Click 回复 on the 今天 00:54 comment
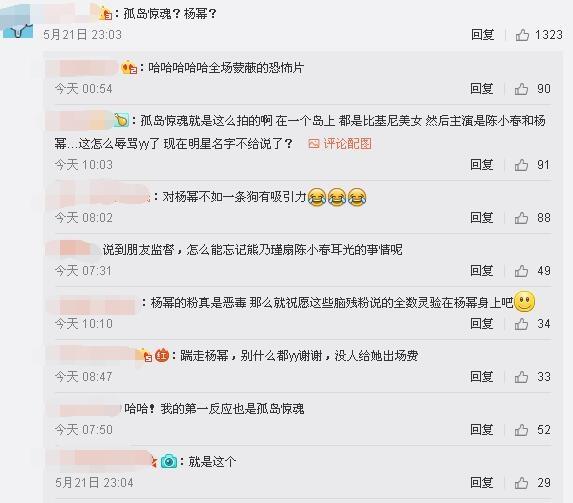The width and height of the screenshot is (573, 503). pyautogui.click(x=482, y=89)
